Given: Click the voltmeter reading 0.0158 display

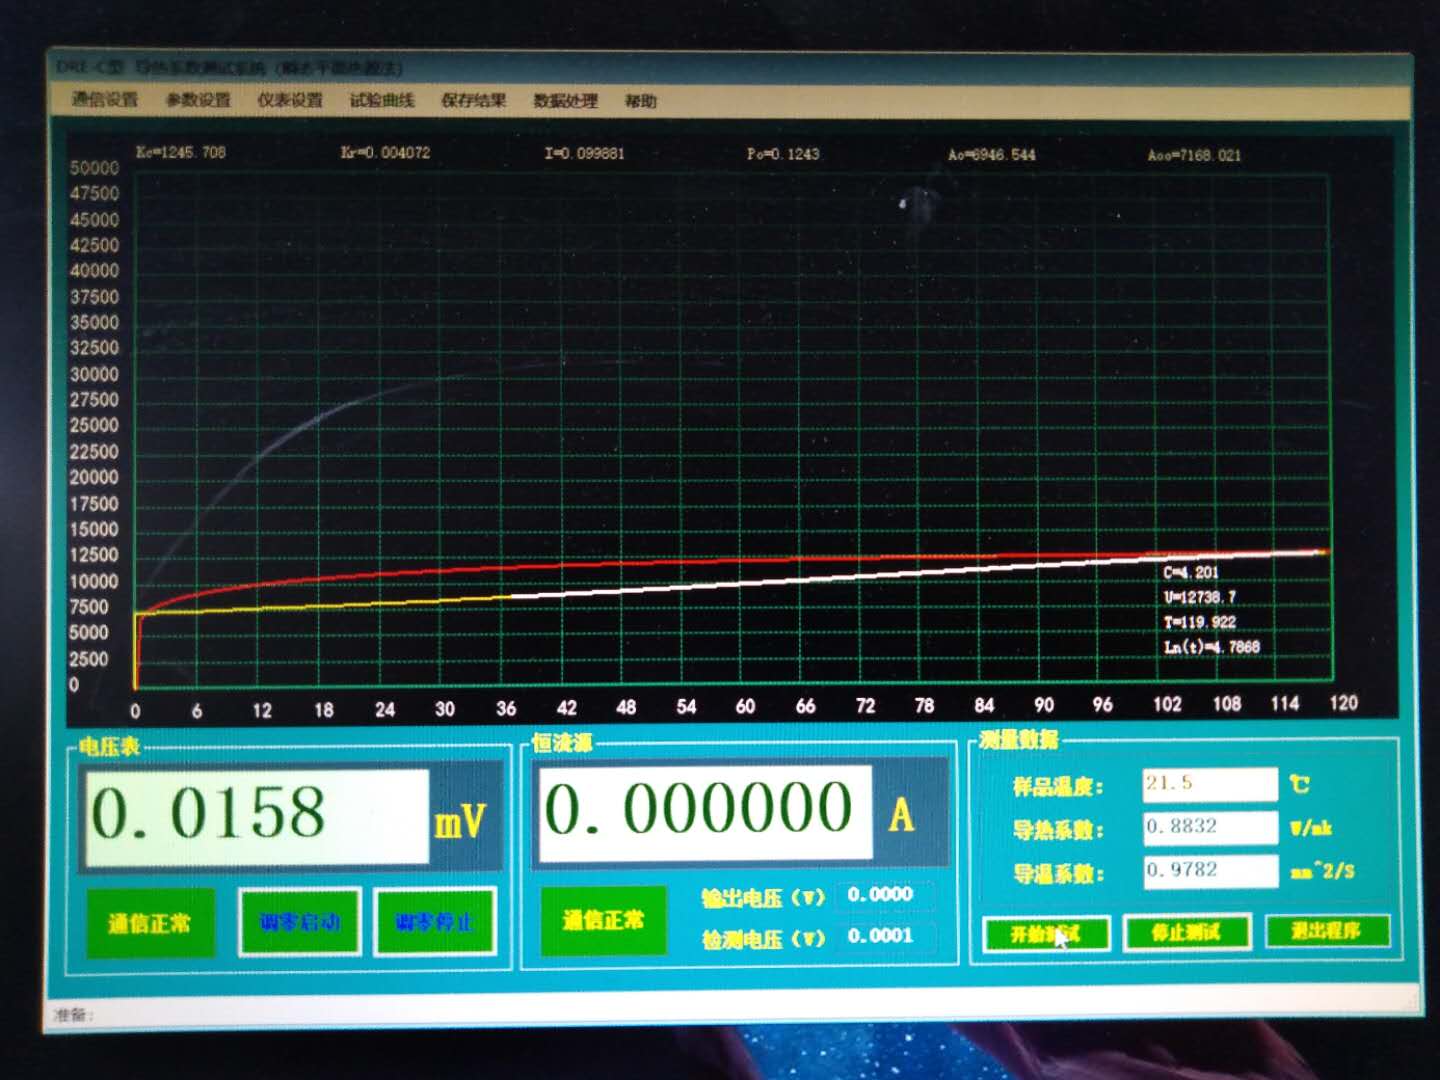Looking at the screenshot, I should tap(257, 816).
